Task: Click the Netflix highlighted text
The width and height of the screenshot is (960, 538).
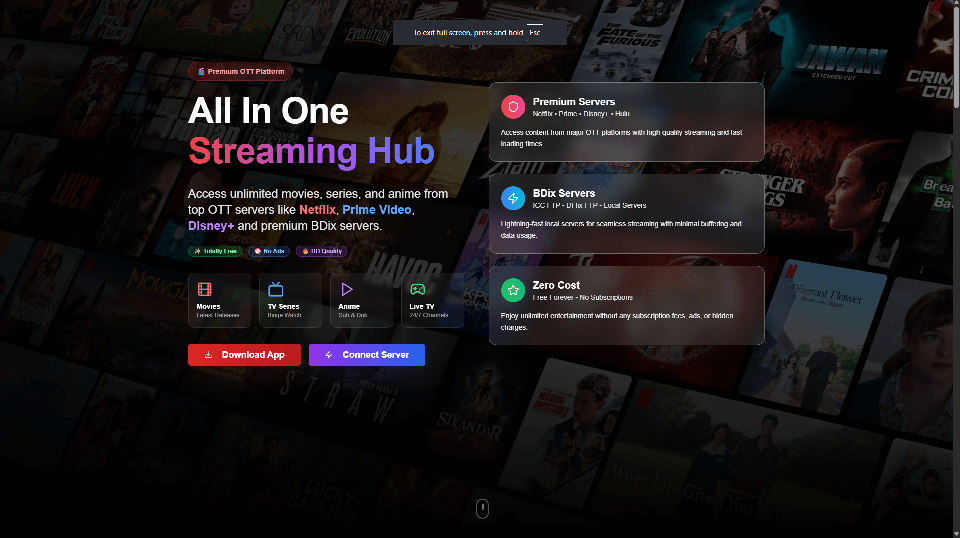Action: pos(317,210)
